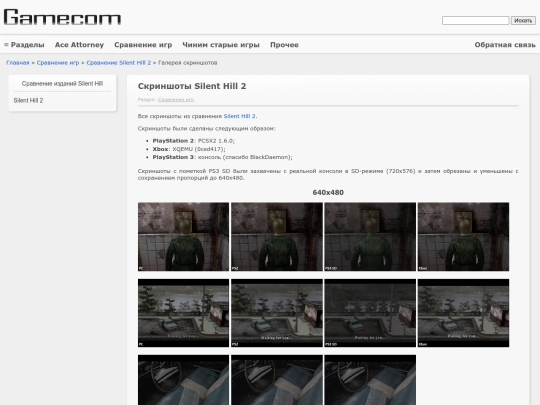Click the Сравнение изданий Silent Hill sidebar heading
Image resolution: width=540 pixels, height=405 pixels.
pyautogui.click(x=62, y=84)
